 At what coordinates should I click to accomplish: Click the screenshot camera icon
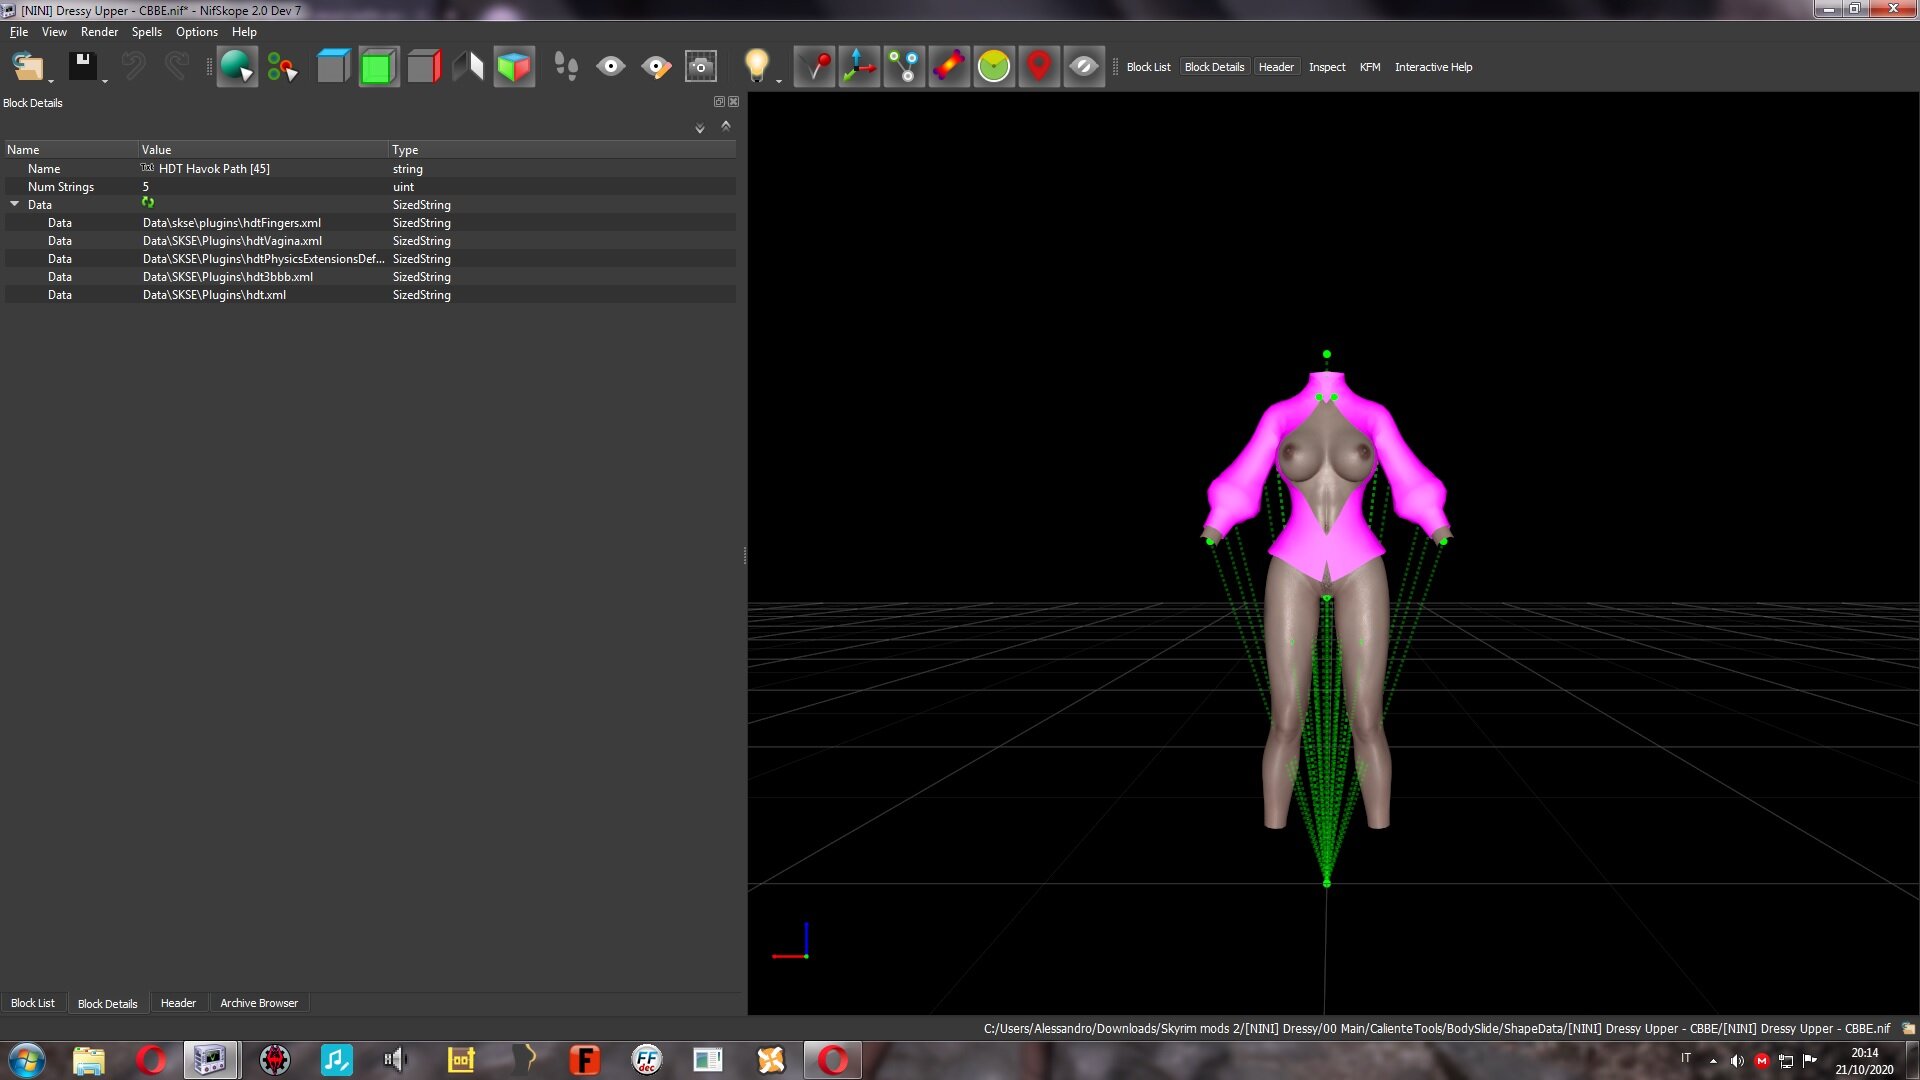[701, 67]
